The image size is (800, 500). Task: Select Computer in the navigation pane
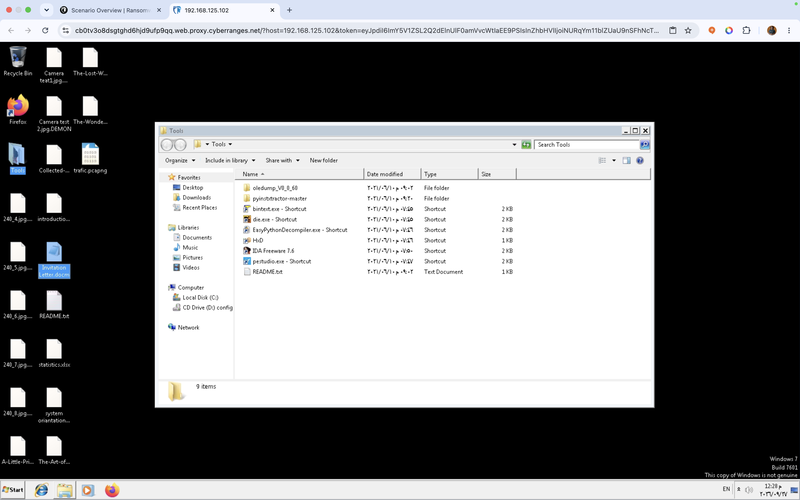click(190, 288)
